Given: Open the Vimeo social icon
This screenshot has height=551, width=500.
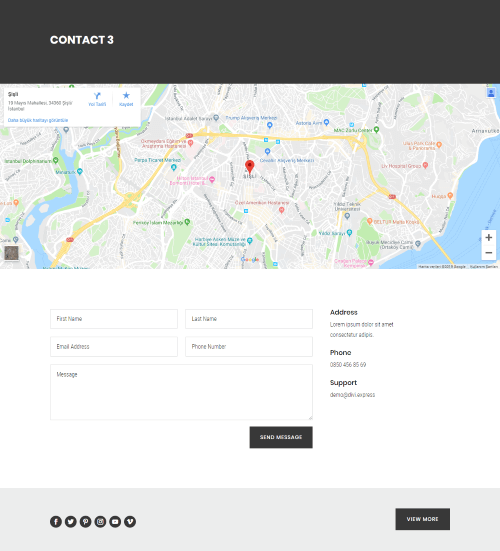Looking at the screenshot, I should coord(130,521).
